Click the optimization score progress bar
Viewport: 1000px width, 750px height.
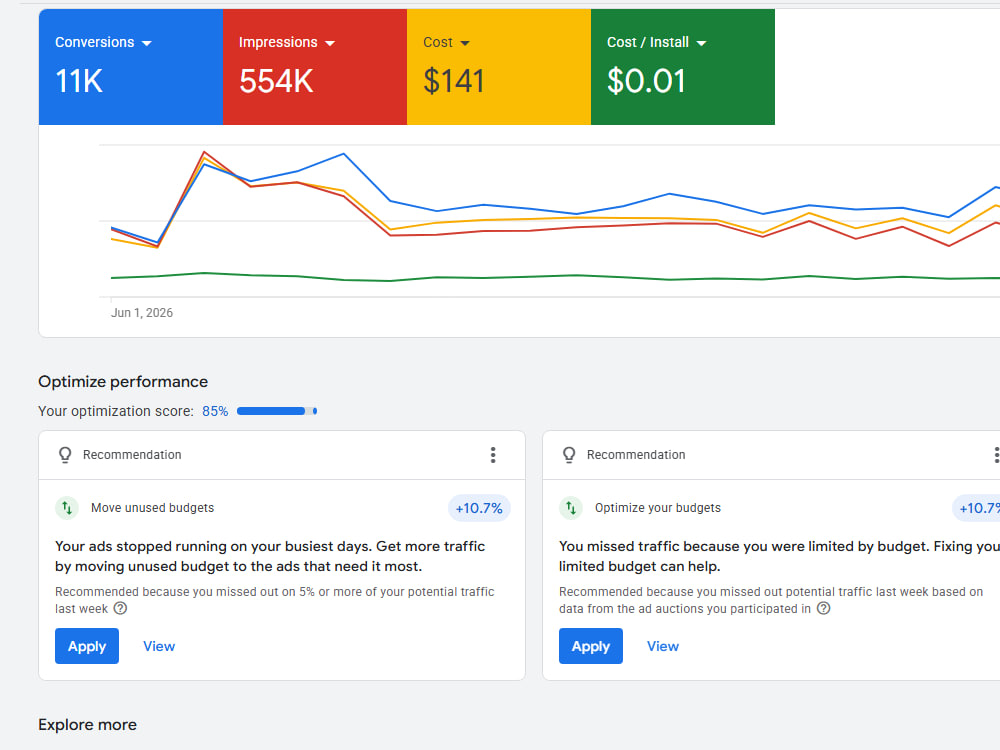pyautogui.click(x=277, y=411)
